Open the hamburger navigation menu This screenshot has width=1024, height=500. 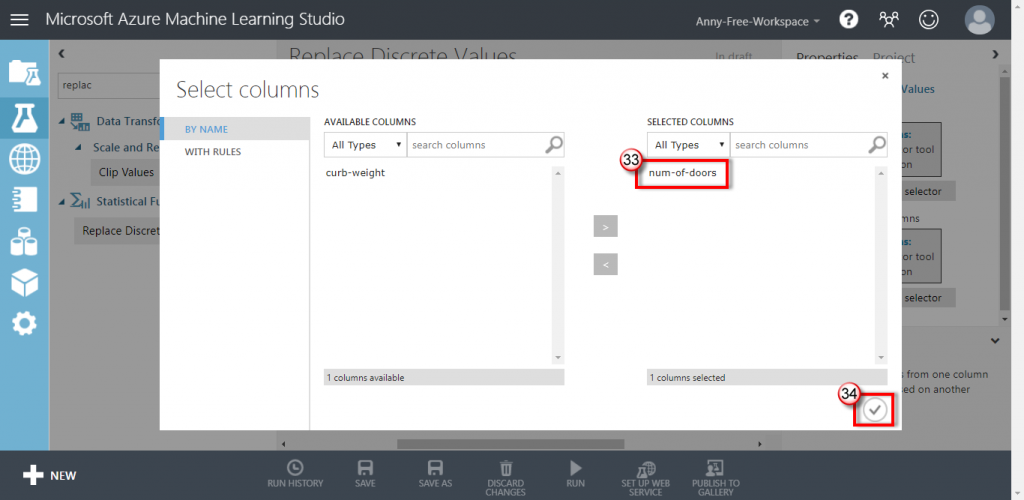click(x=20, y=20)
